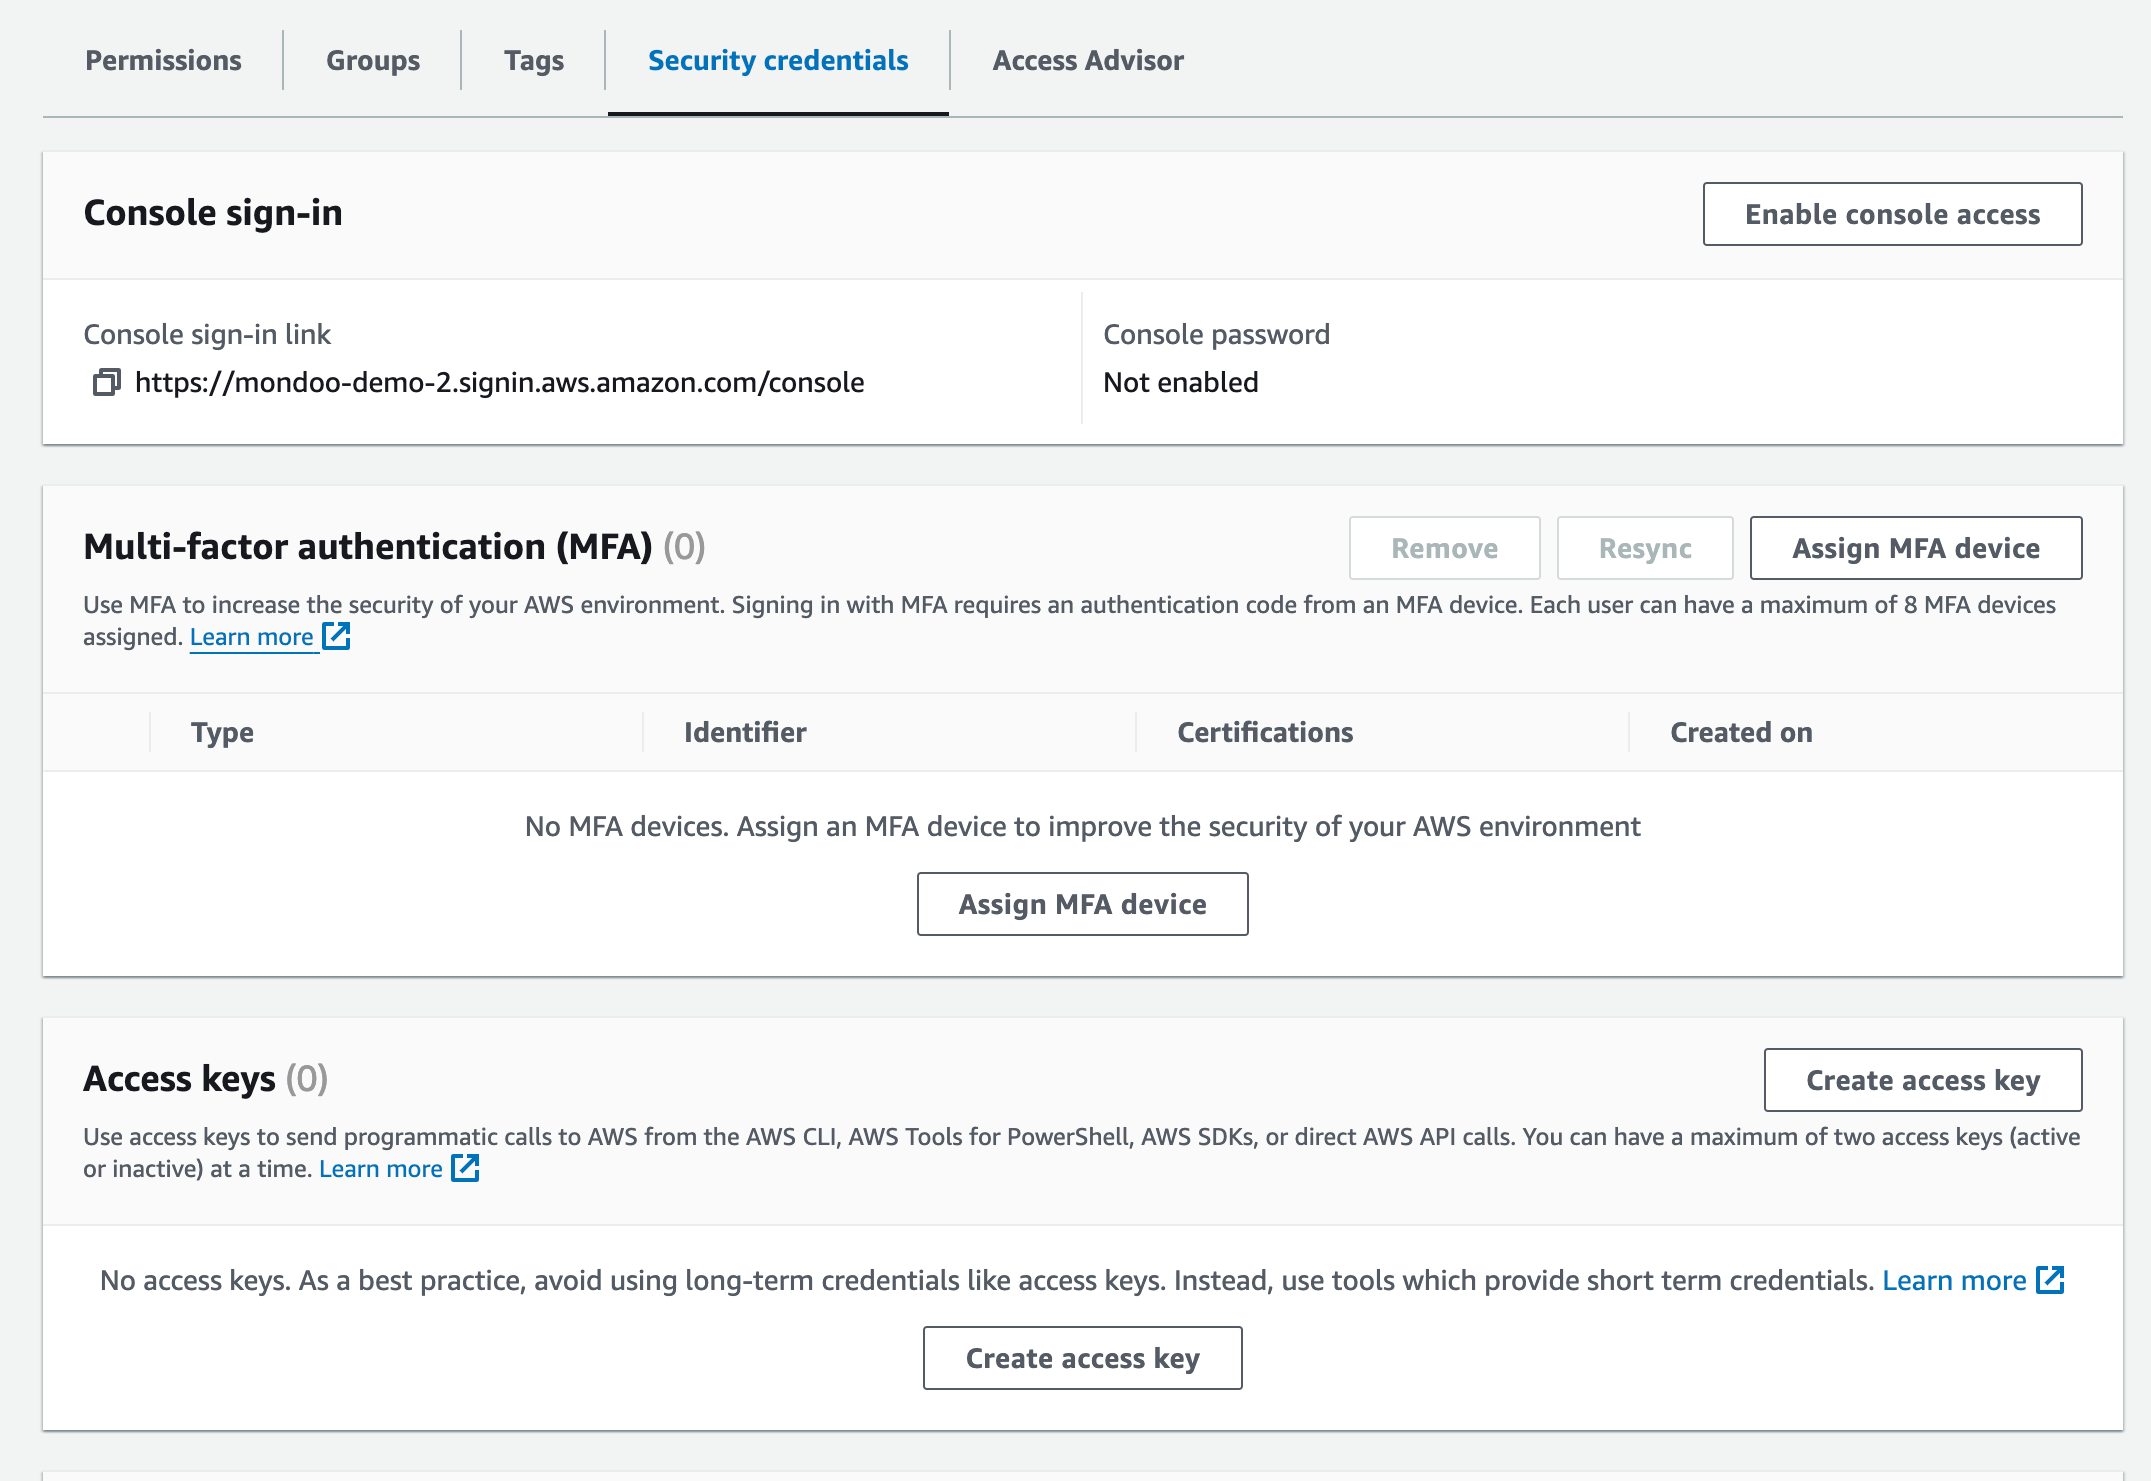The height and width of the screenshot is (1481, 2151).
Task: Select the Tags tab
Action: pos(534,60)
